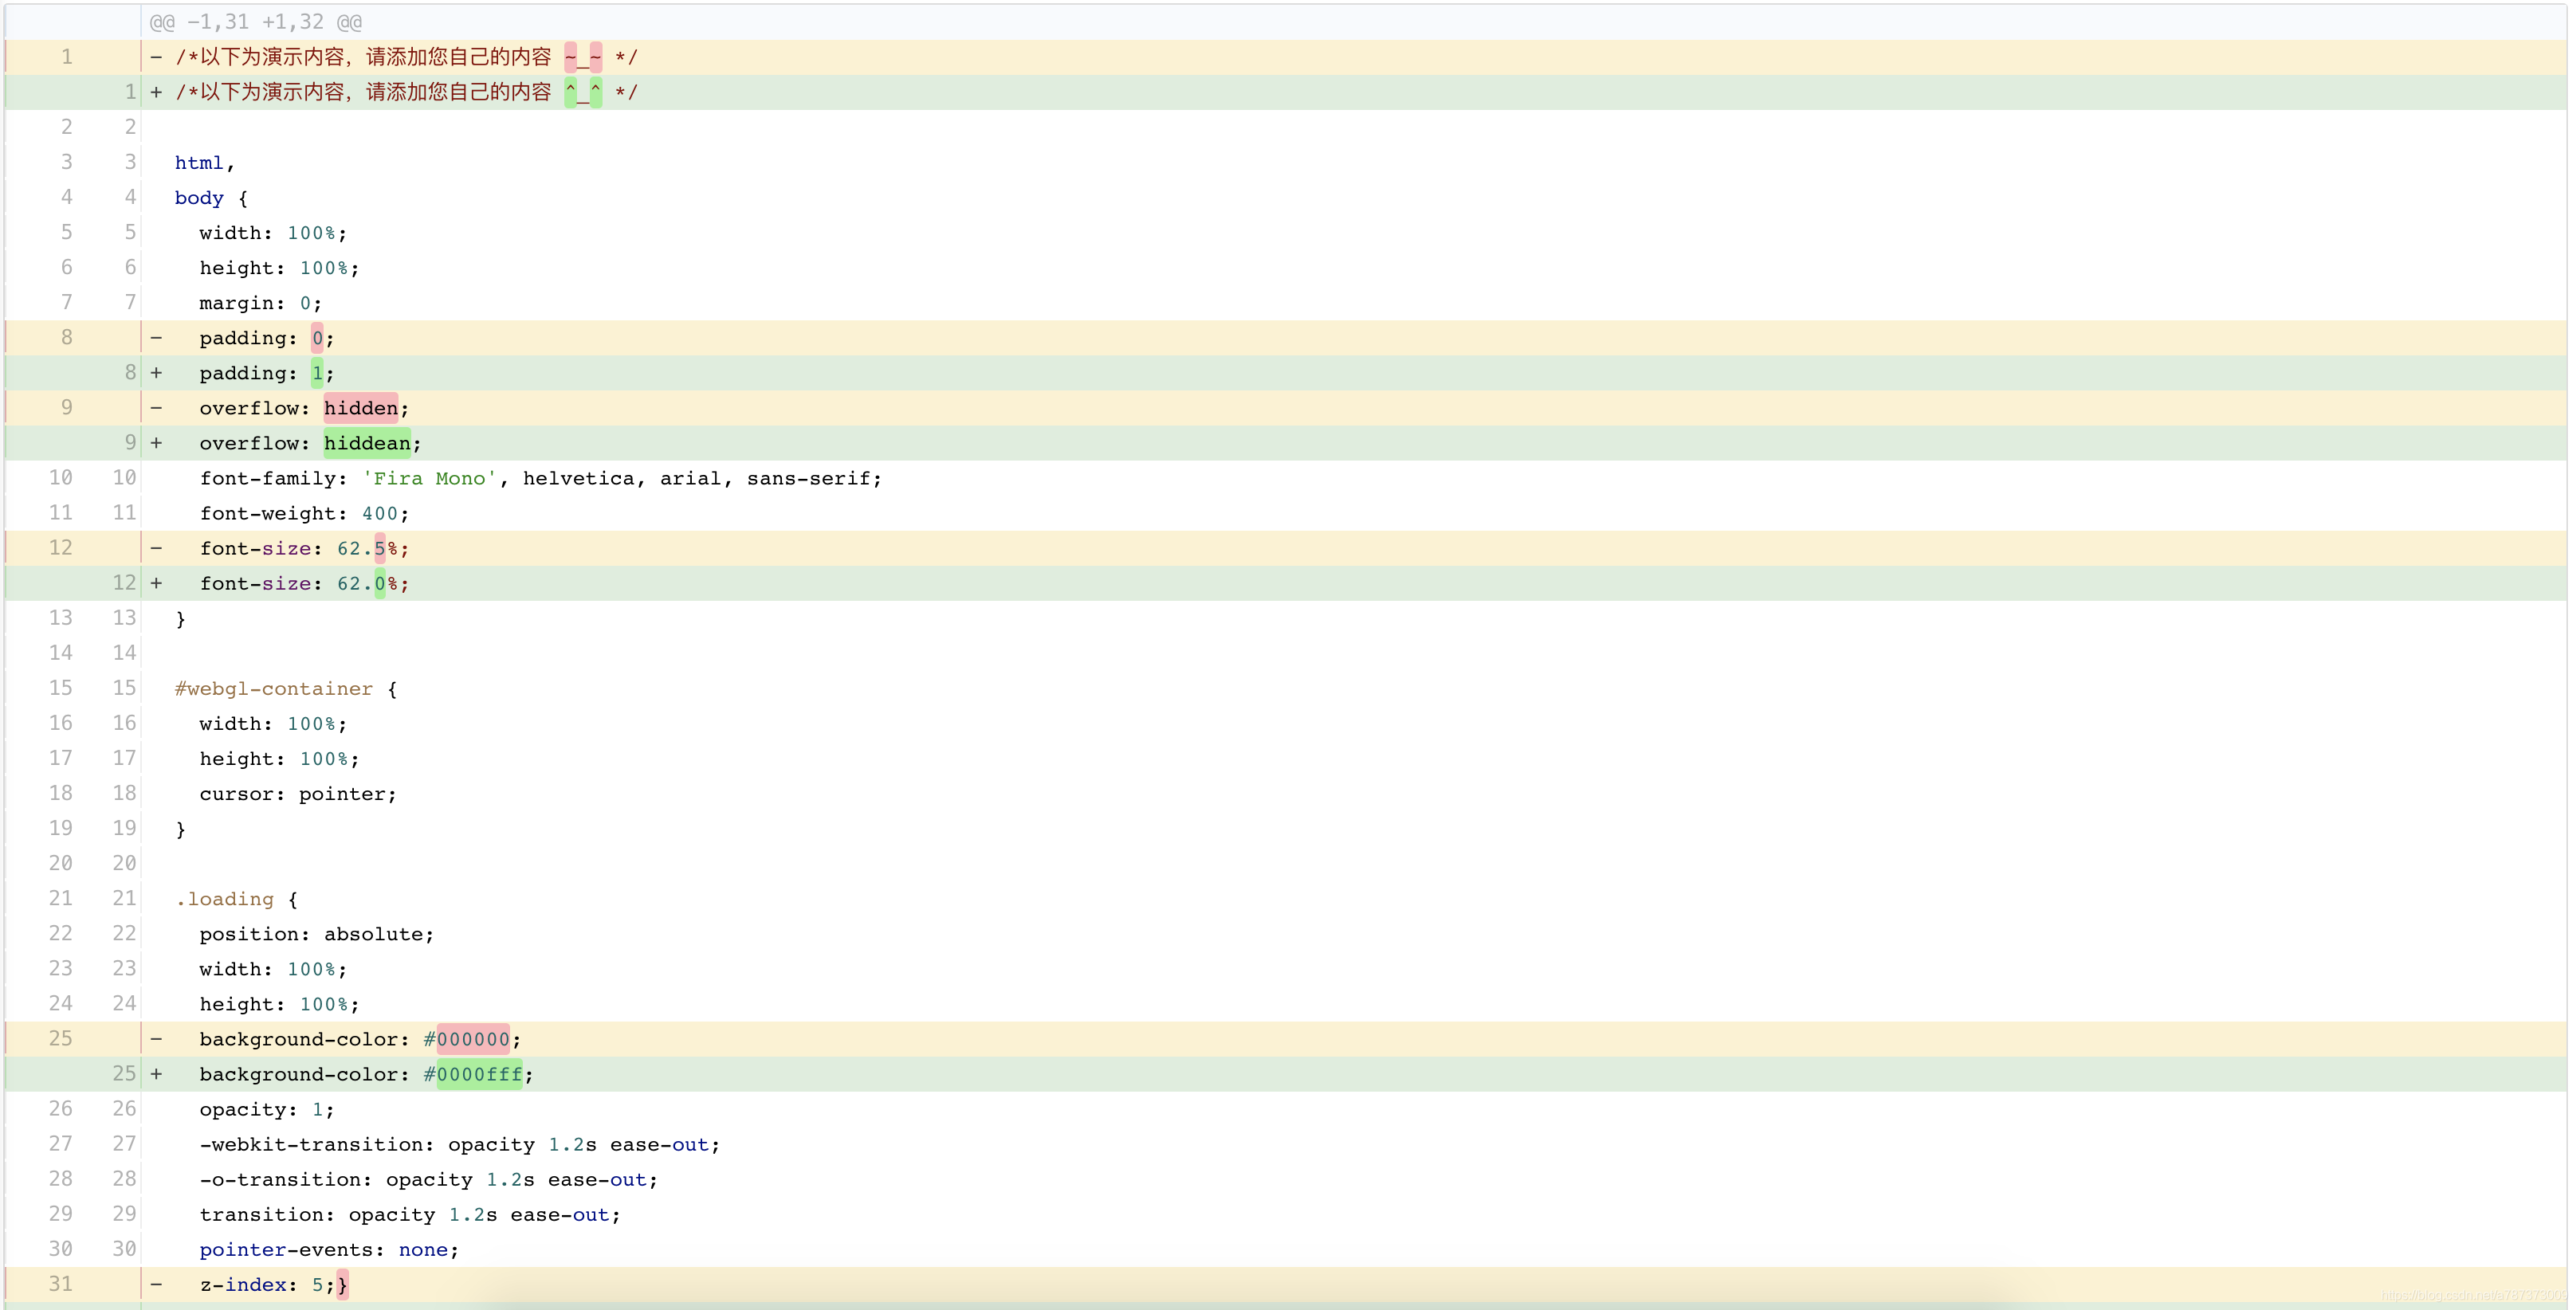
Task: Click the added line 'padding: 1;'
Action: (x=1286, y=373)
